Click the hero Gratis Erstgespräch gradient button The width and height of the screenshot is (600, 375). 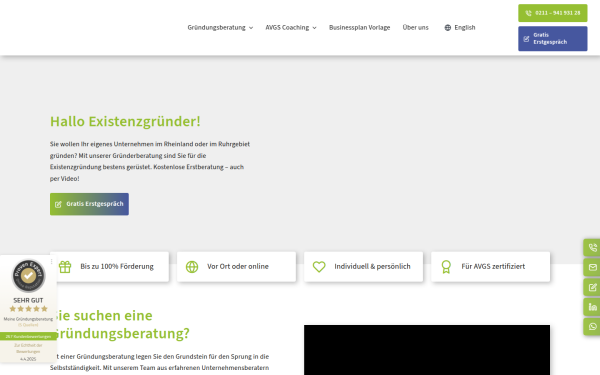pyautogui.click(x=89, y=204)
